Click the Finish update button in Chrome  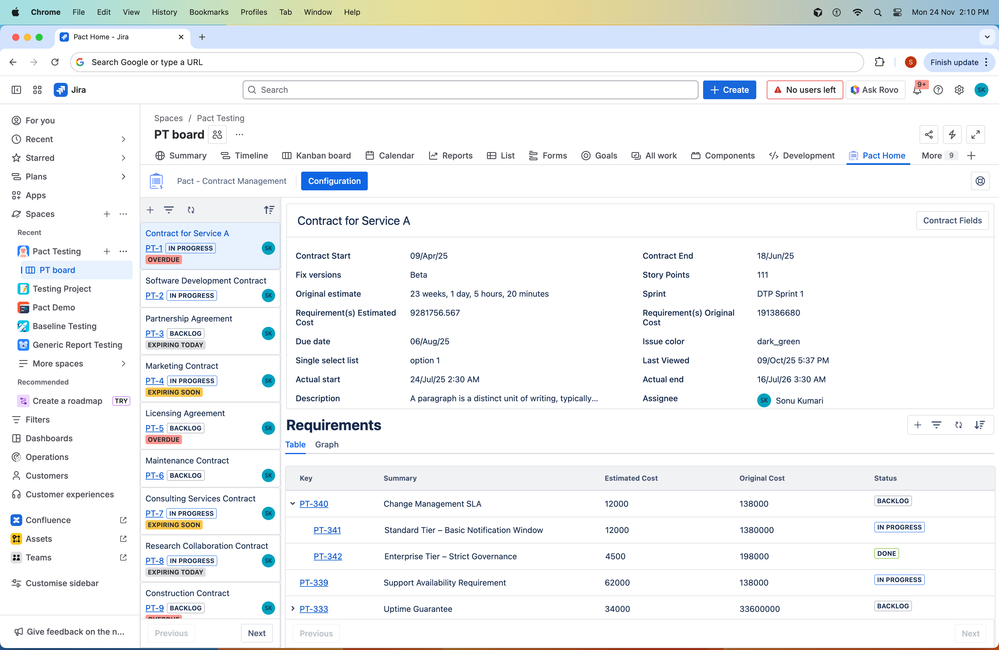click(x=959, y=62)
